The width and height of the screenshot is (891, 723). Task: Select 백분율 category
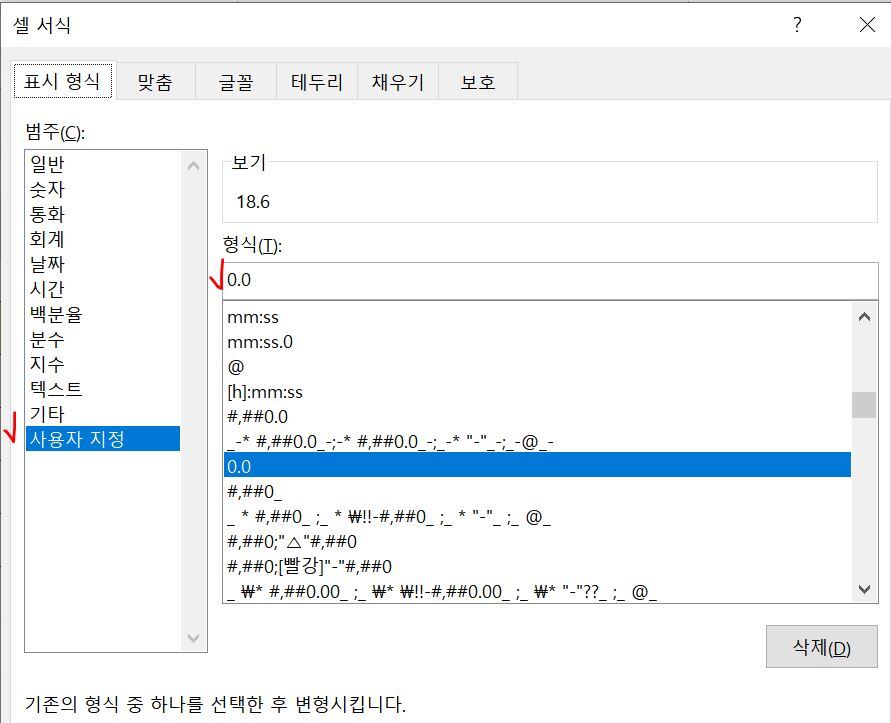click(x=103, y=314)
